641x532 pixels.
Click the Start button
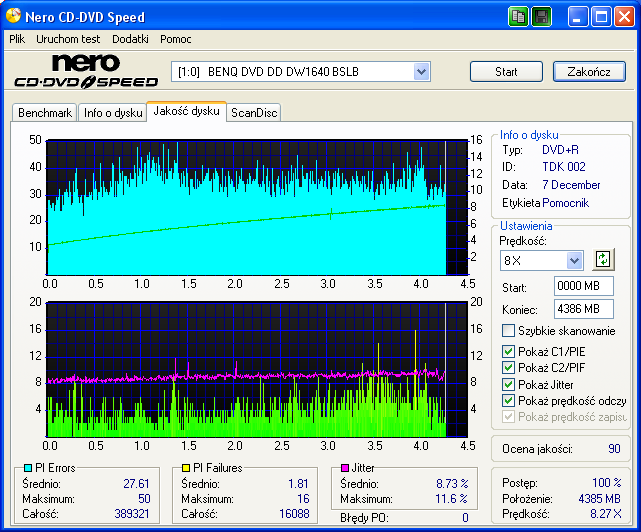(x=506, y=72)
